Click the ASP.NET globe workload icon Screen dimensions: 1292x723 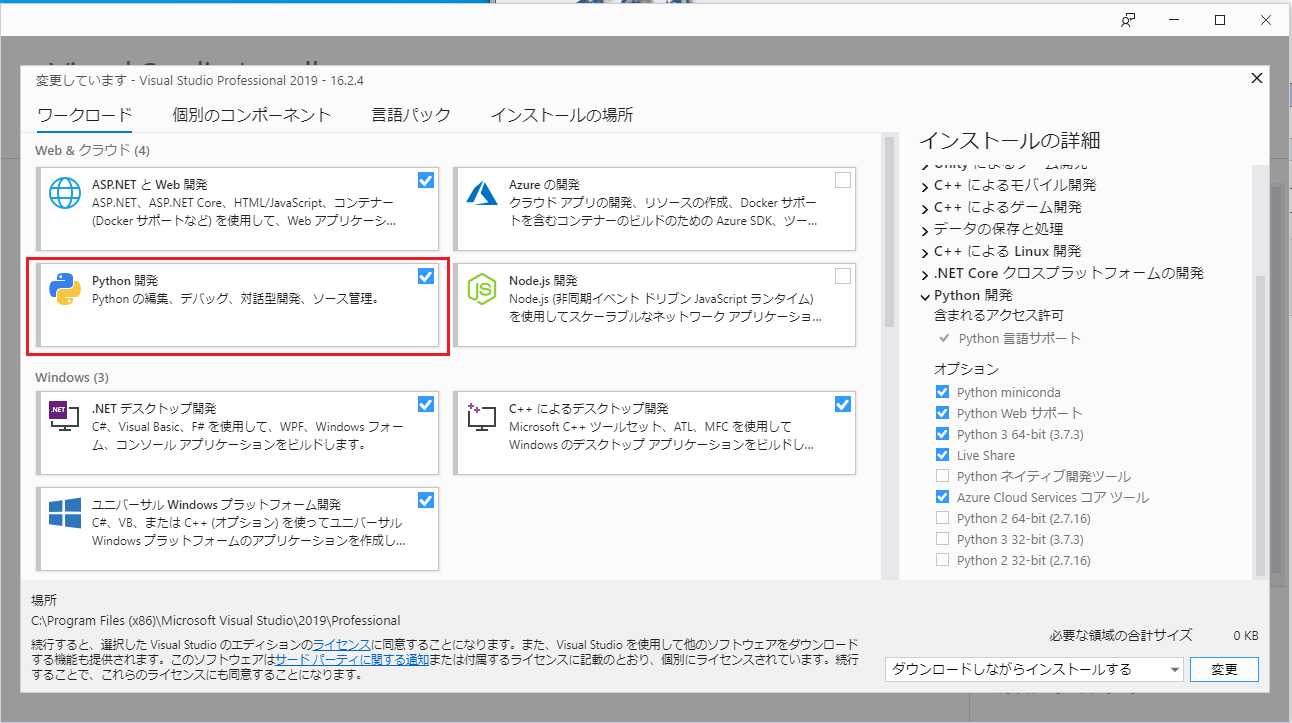(x=65, y=193)
